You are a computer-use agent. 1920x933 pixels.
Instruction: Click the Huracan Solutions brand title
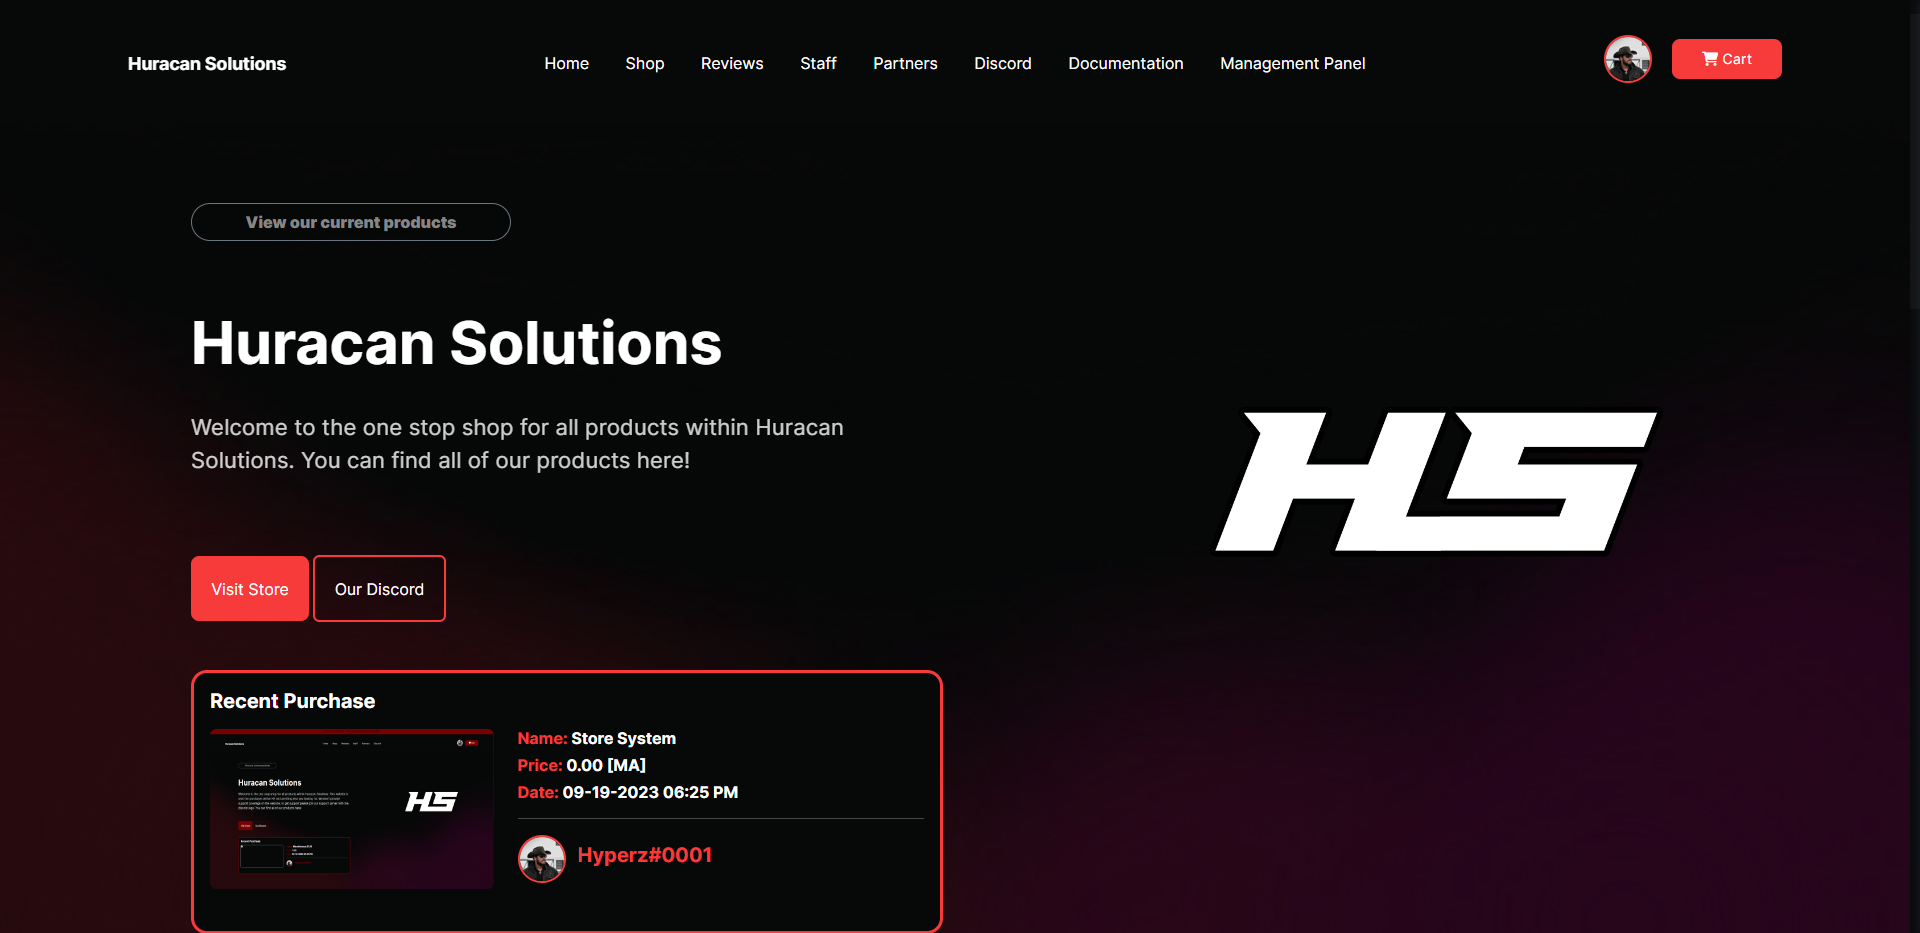pyautogui.click(x=207, y=63)
